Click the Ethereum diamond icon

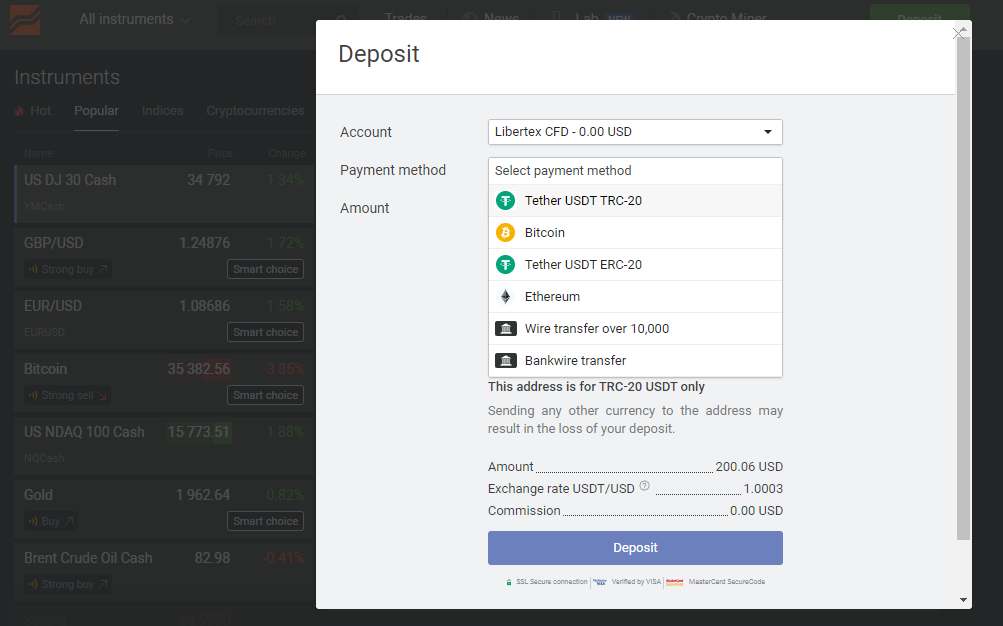pyautogui.click(x=505, y=297)
